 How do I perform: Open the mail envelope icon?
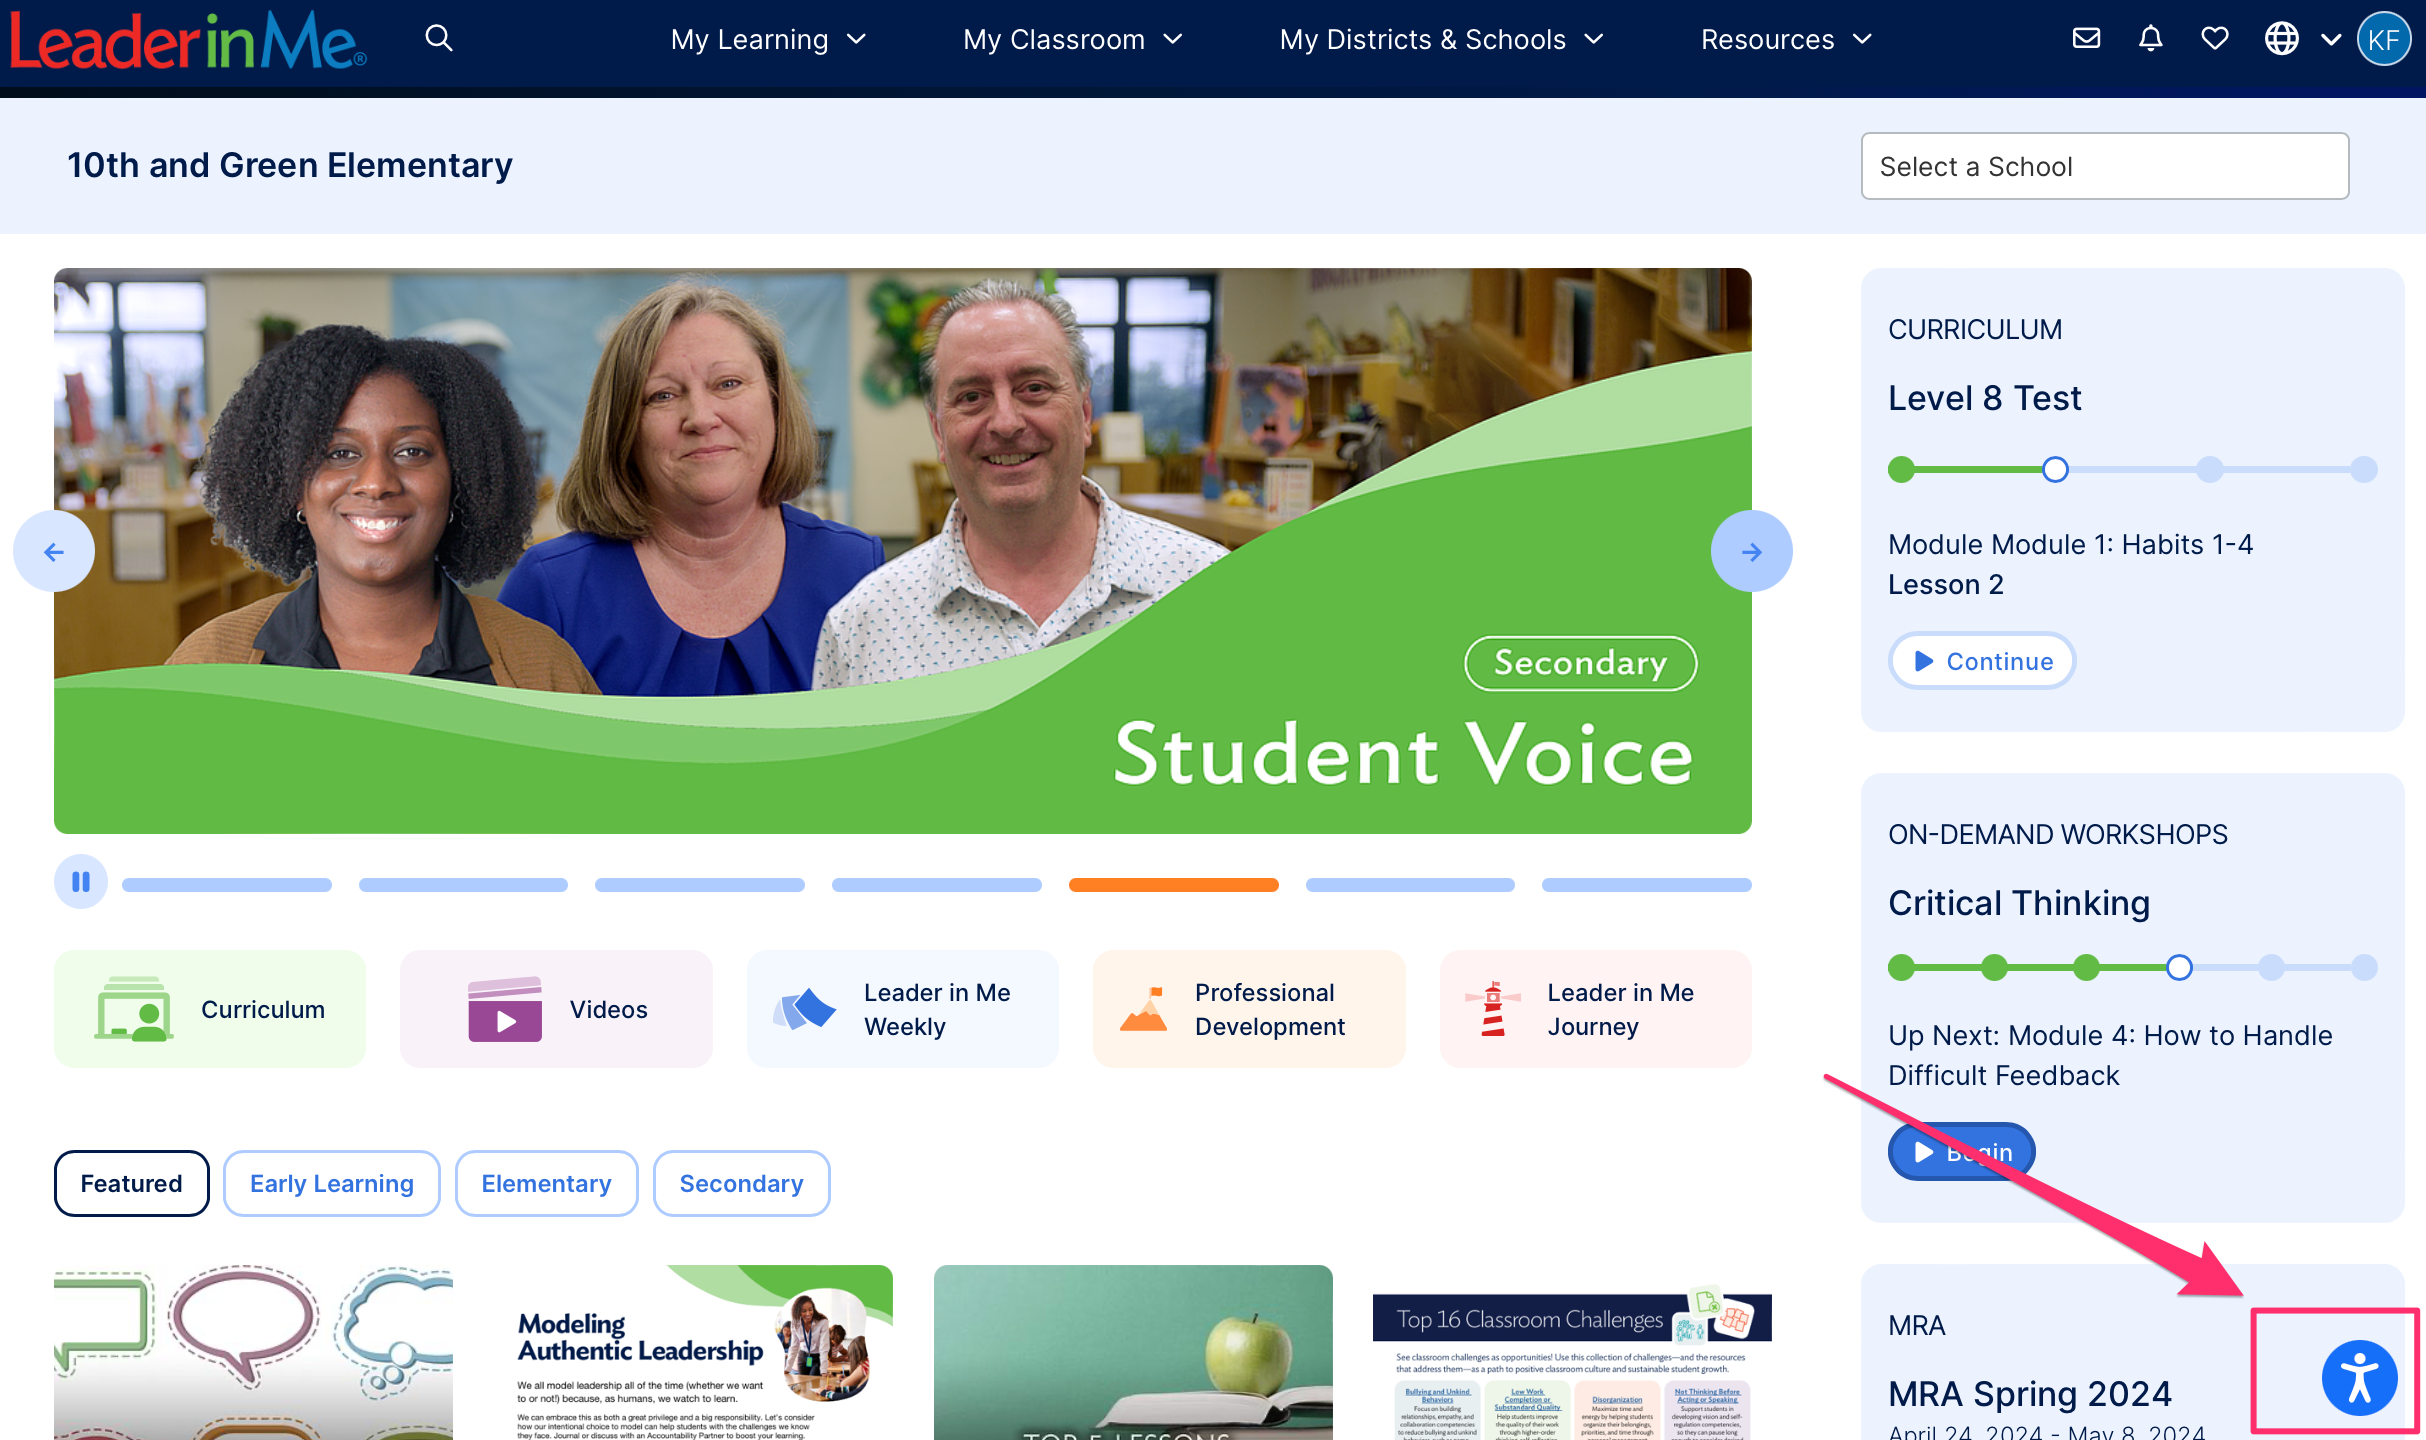coord(2086,38)
